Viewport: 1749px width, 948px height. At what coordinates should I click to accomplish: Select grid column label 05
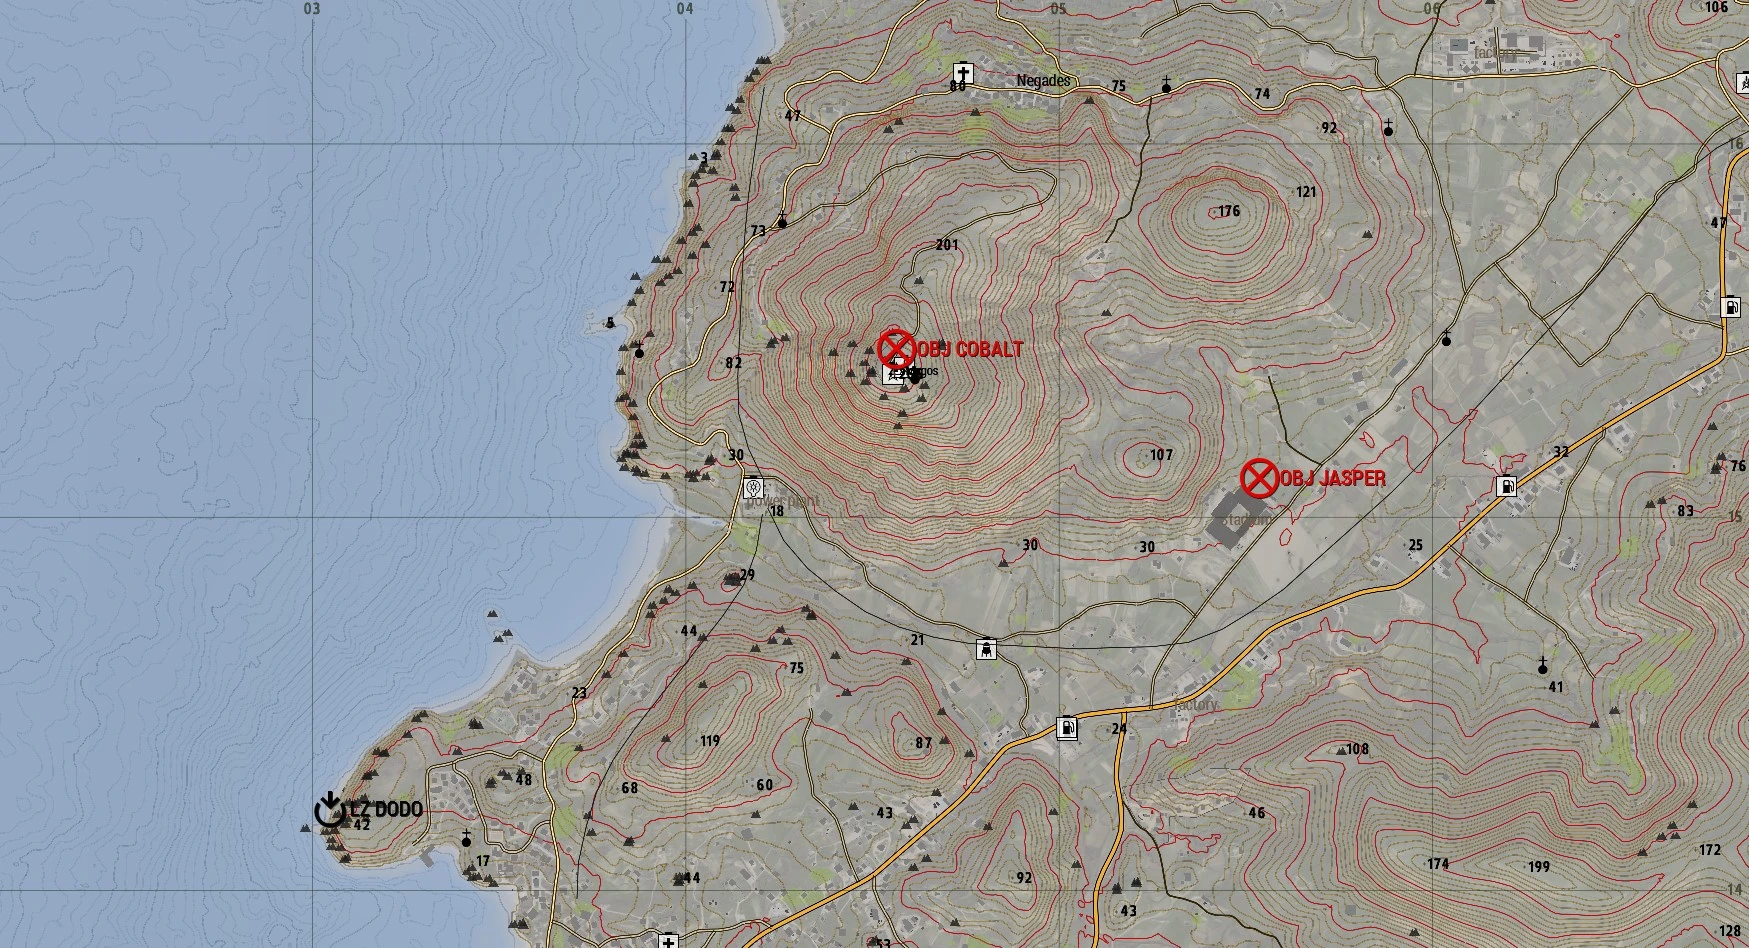(x=1058, y=9)
